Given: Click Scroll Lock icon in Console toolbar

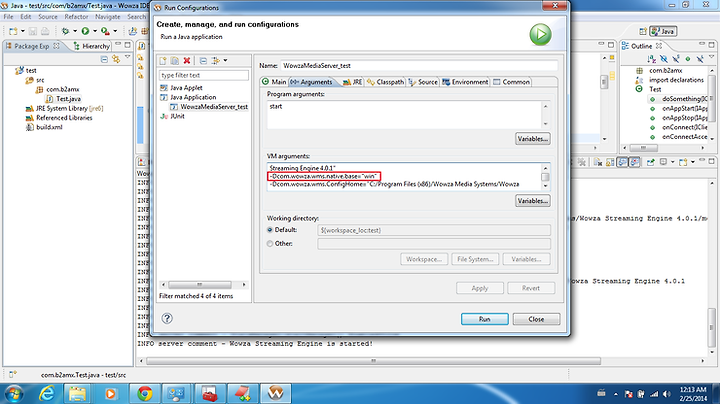Looking at the screenshot, I should coord(610,162).
